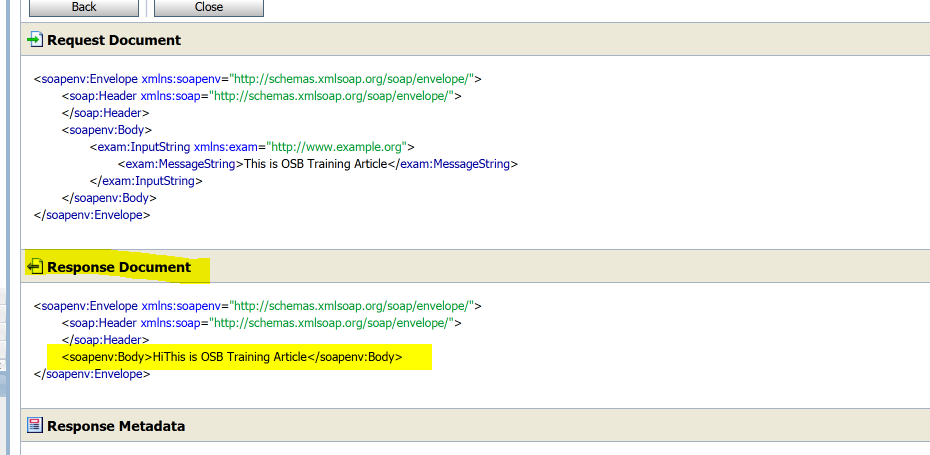Click the closing exam:InputString tag
930x455 pixels.
pyautogui.click(x=146, y=181)
